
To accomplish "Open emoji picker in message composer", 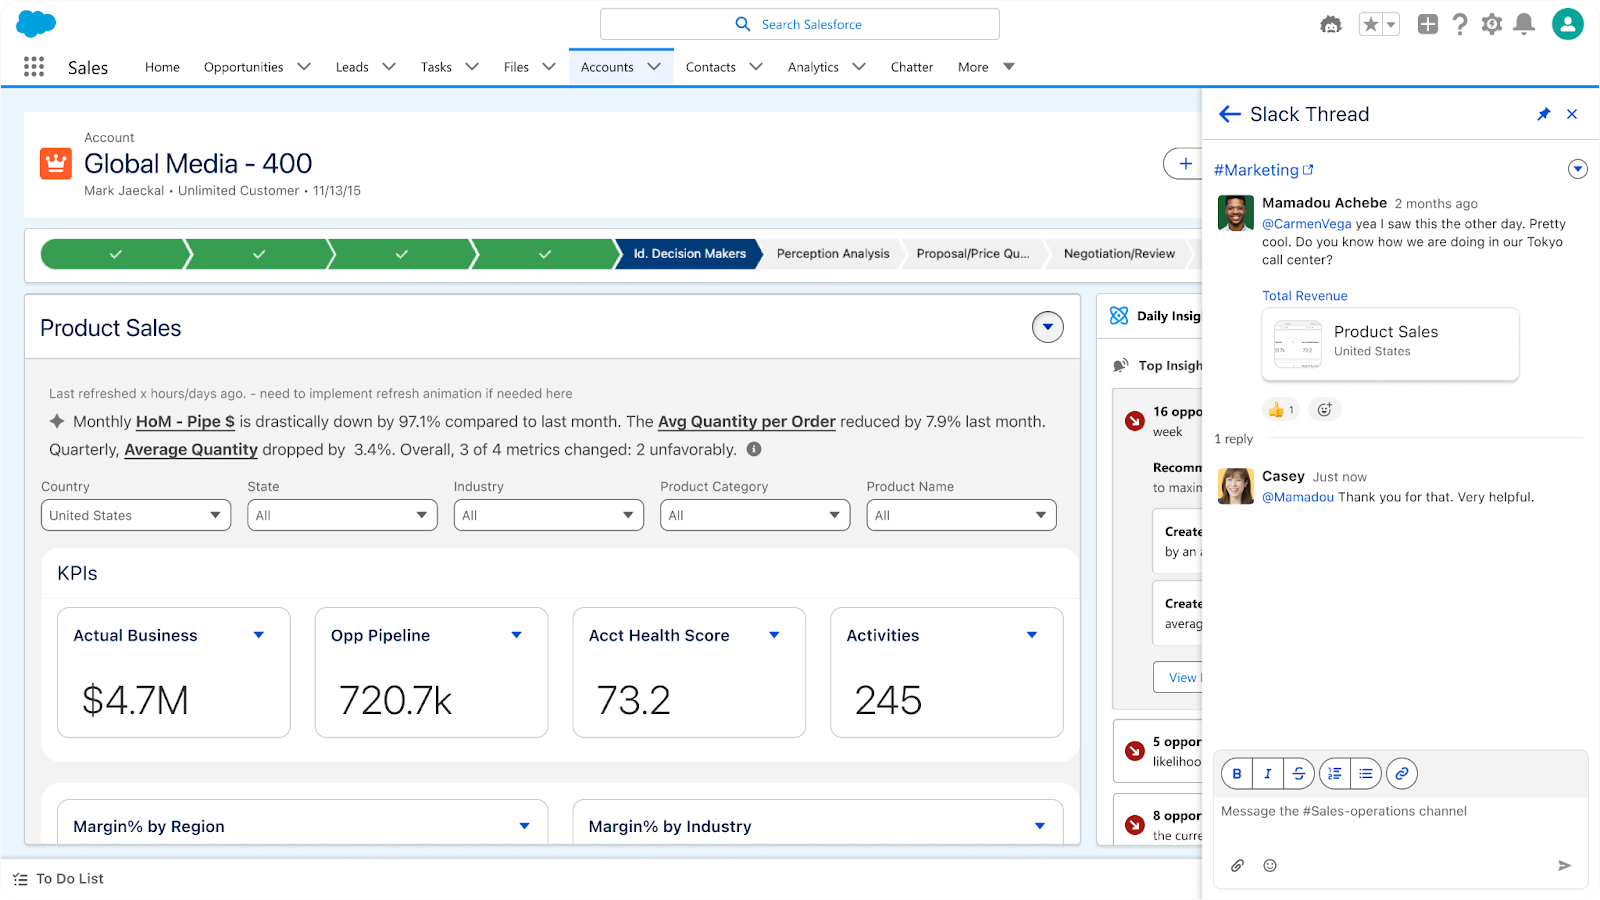I will point(1270,865).
